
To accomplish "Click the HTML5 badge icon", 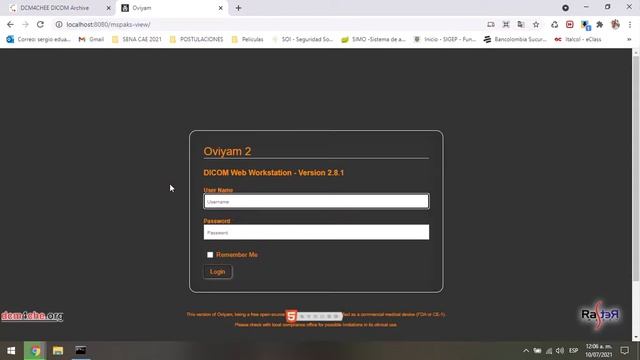I will (291, 316).
